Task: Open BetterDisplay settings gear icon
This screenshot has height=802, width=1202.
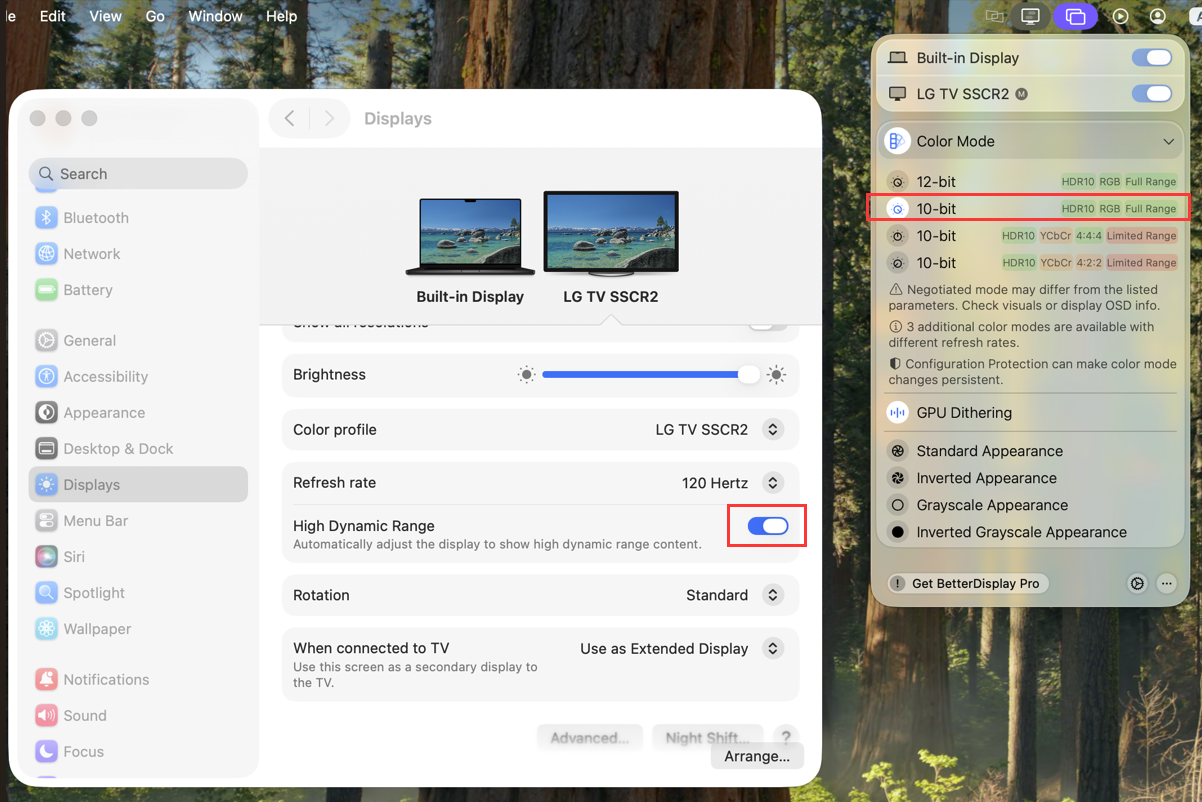Action: click(1137, 584)
